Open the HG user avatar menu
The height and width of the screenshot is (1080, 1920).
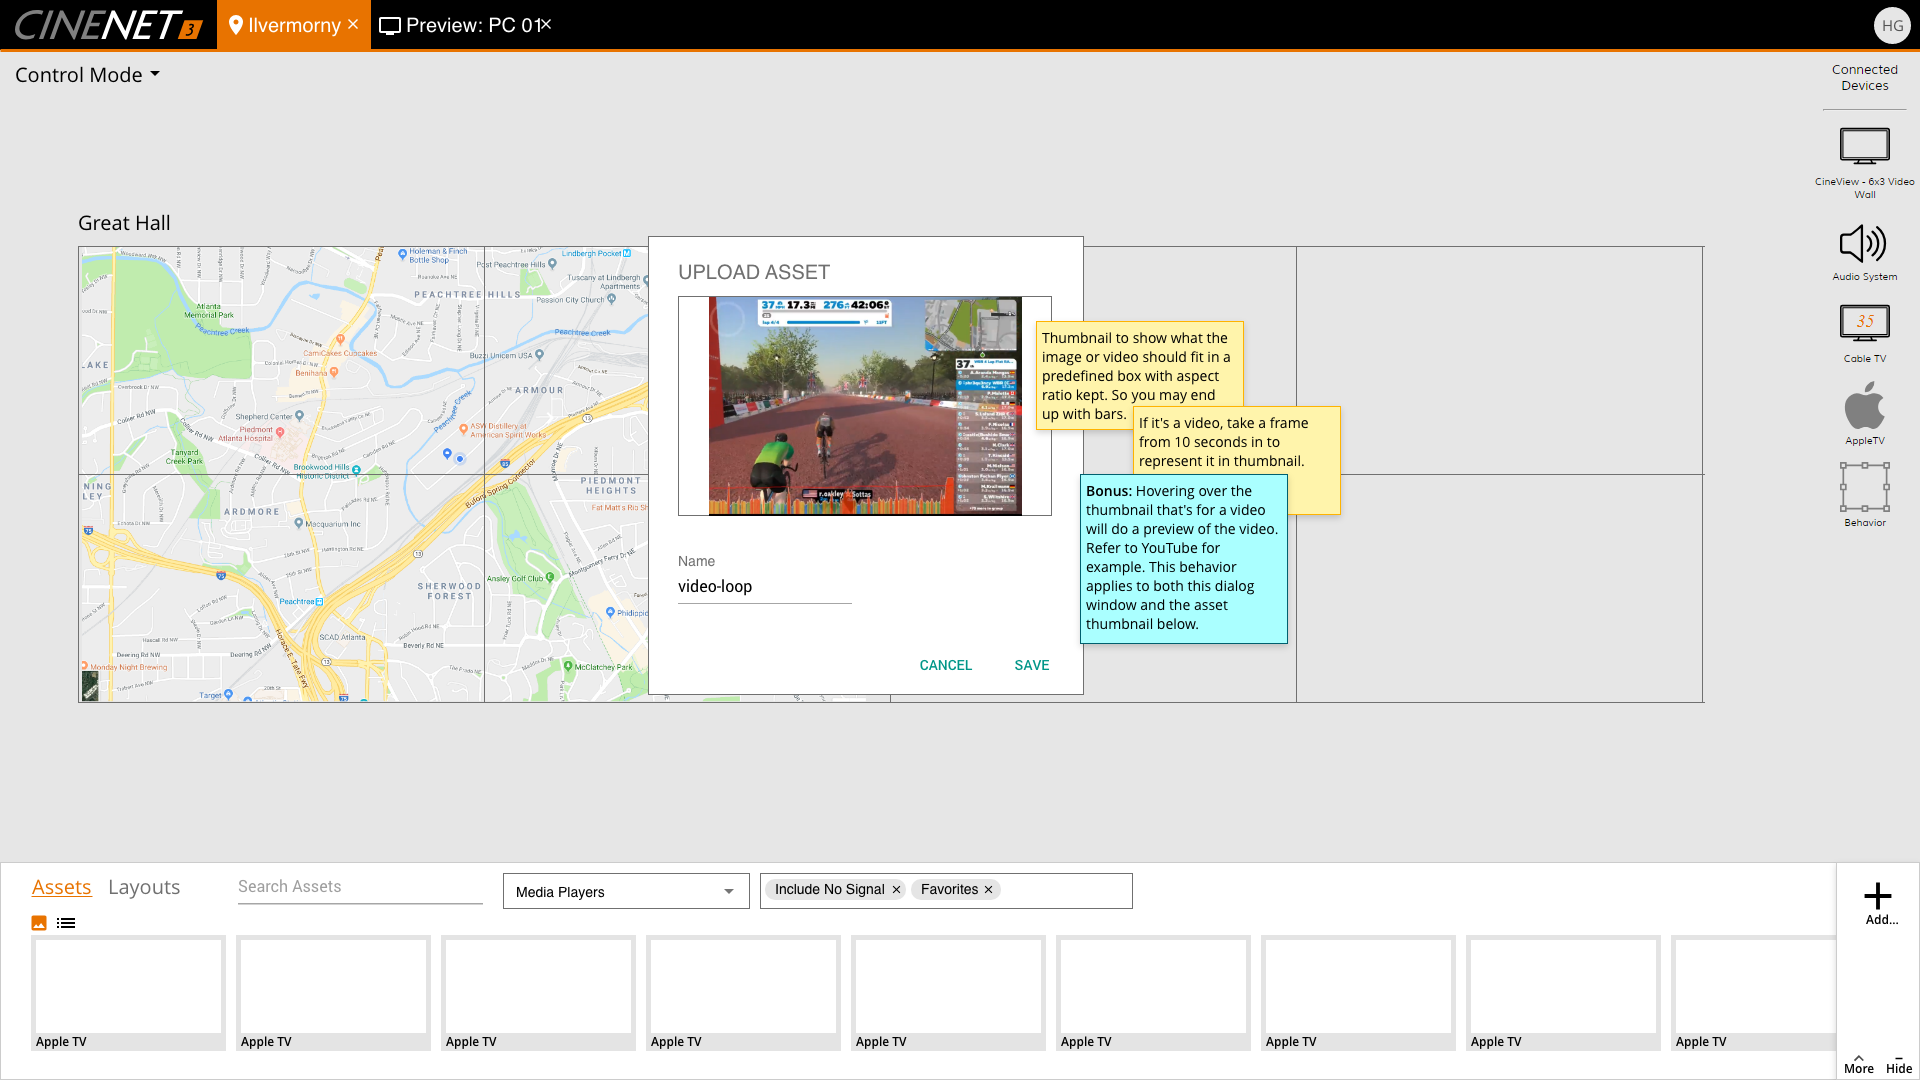point(1892,26)
